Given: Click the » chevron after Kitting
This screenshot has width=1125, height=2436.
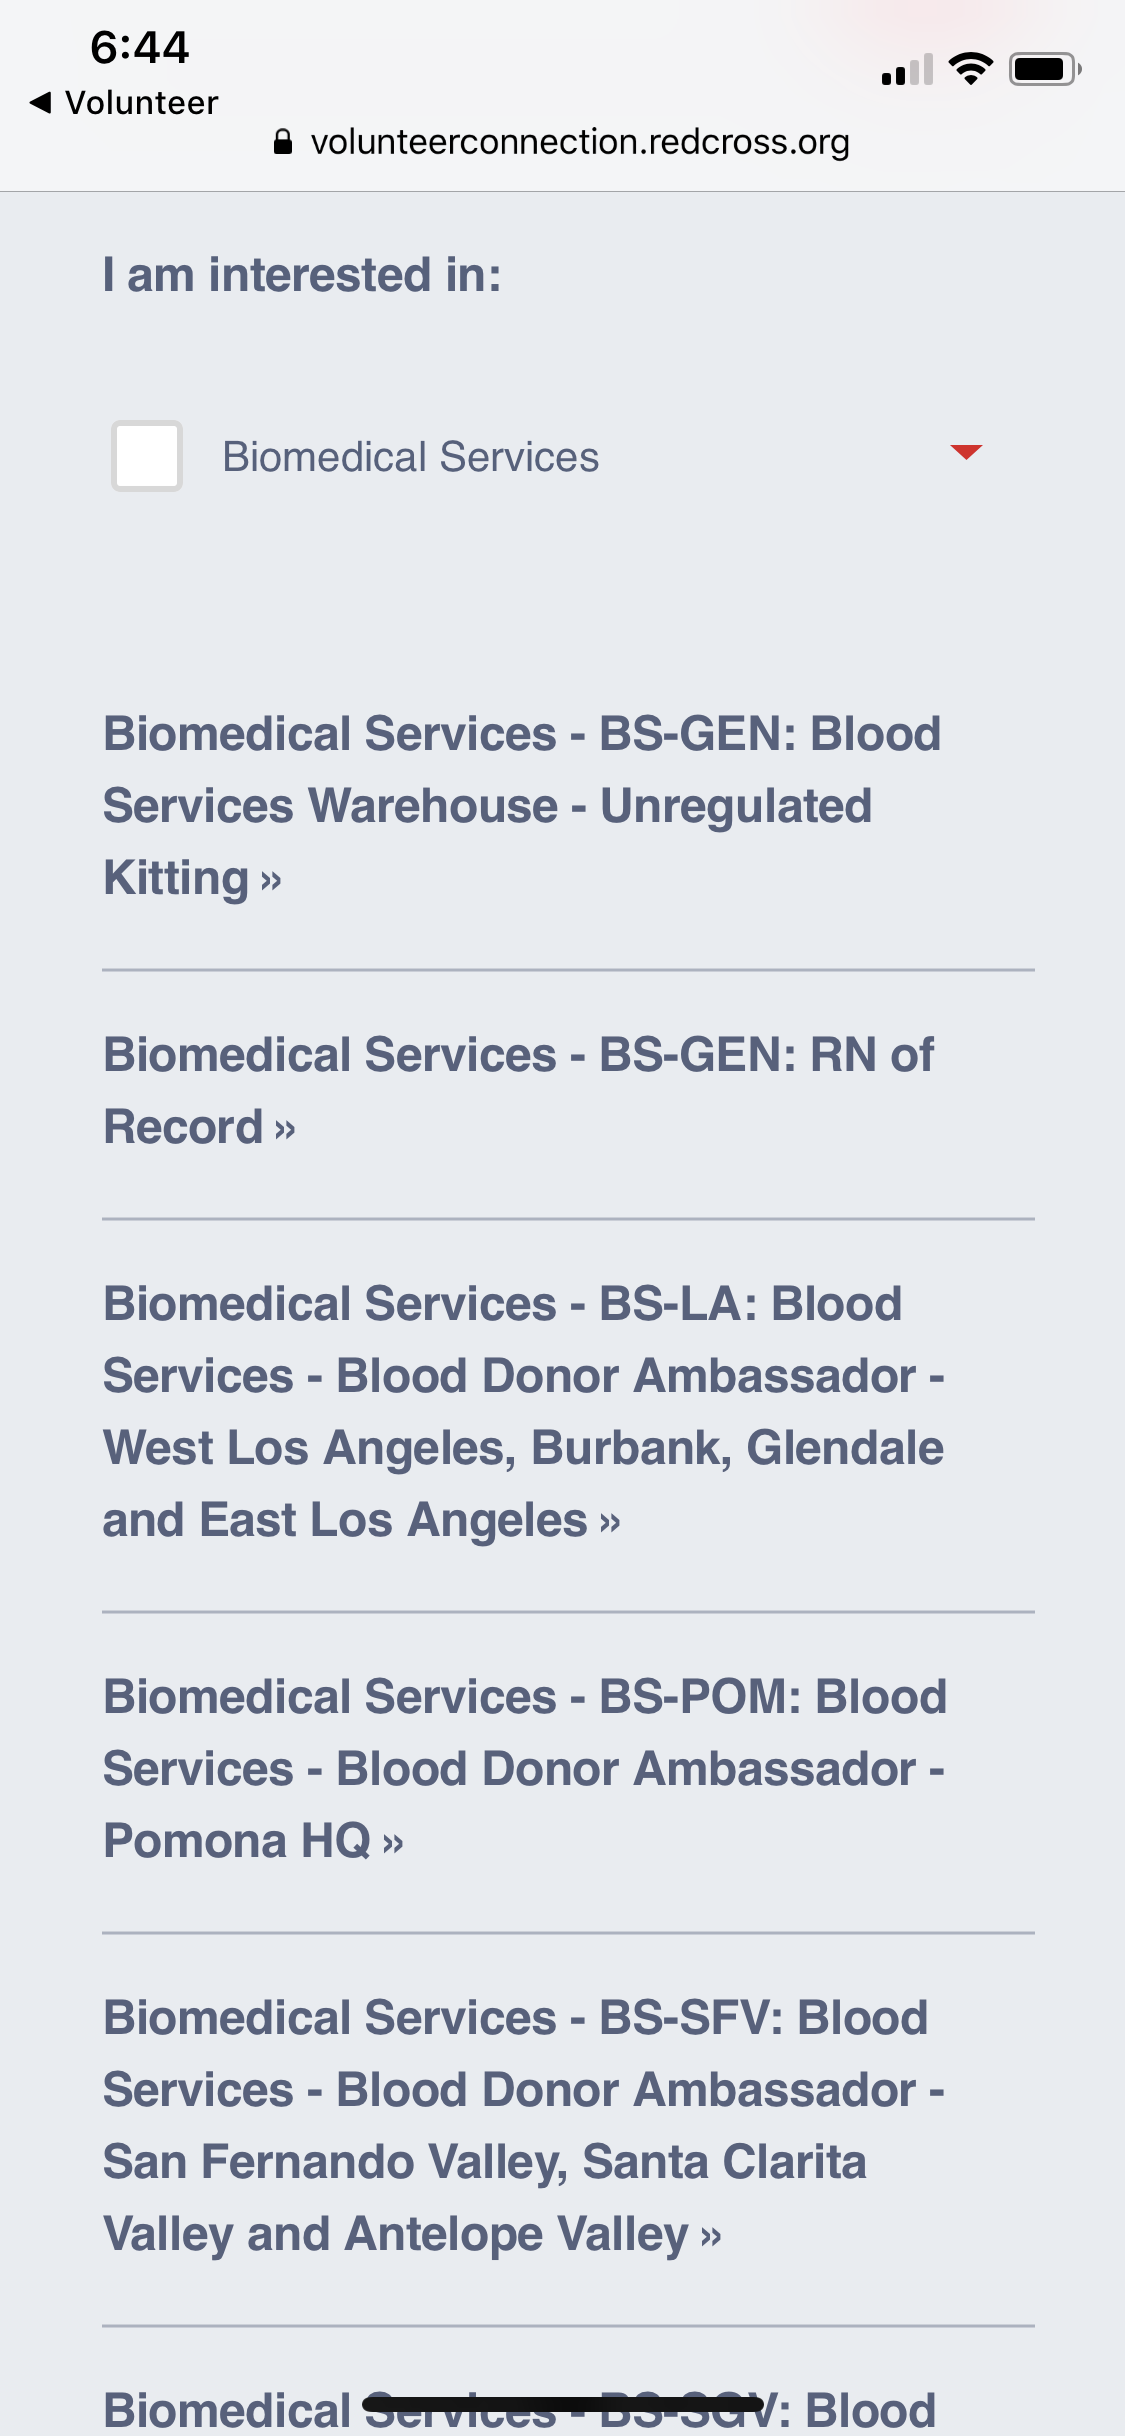Looking at the screenshot, I should (271, 880).
